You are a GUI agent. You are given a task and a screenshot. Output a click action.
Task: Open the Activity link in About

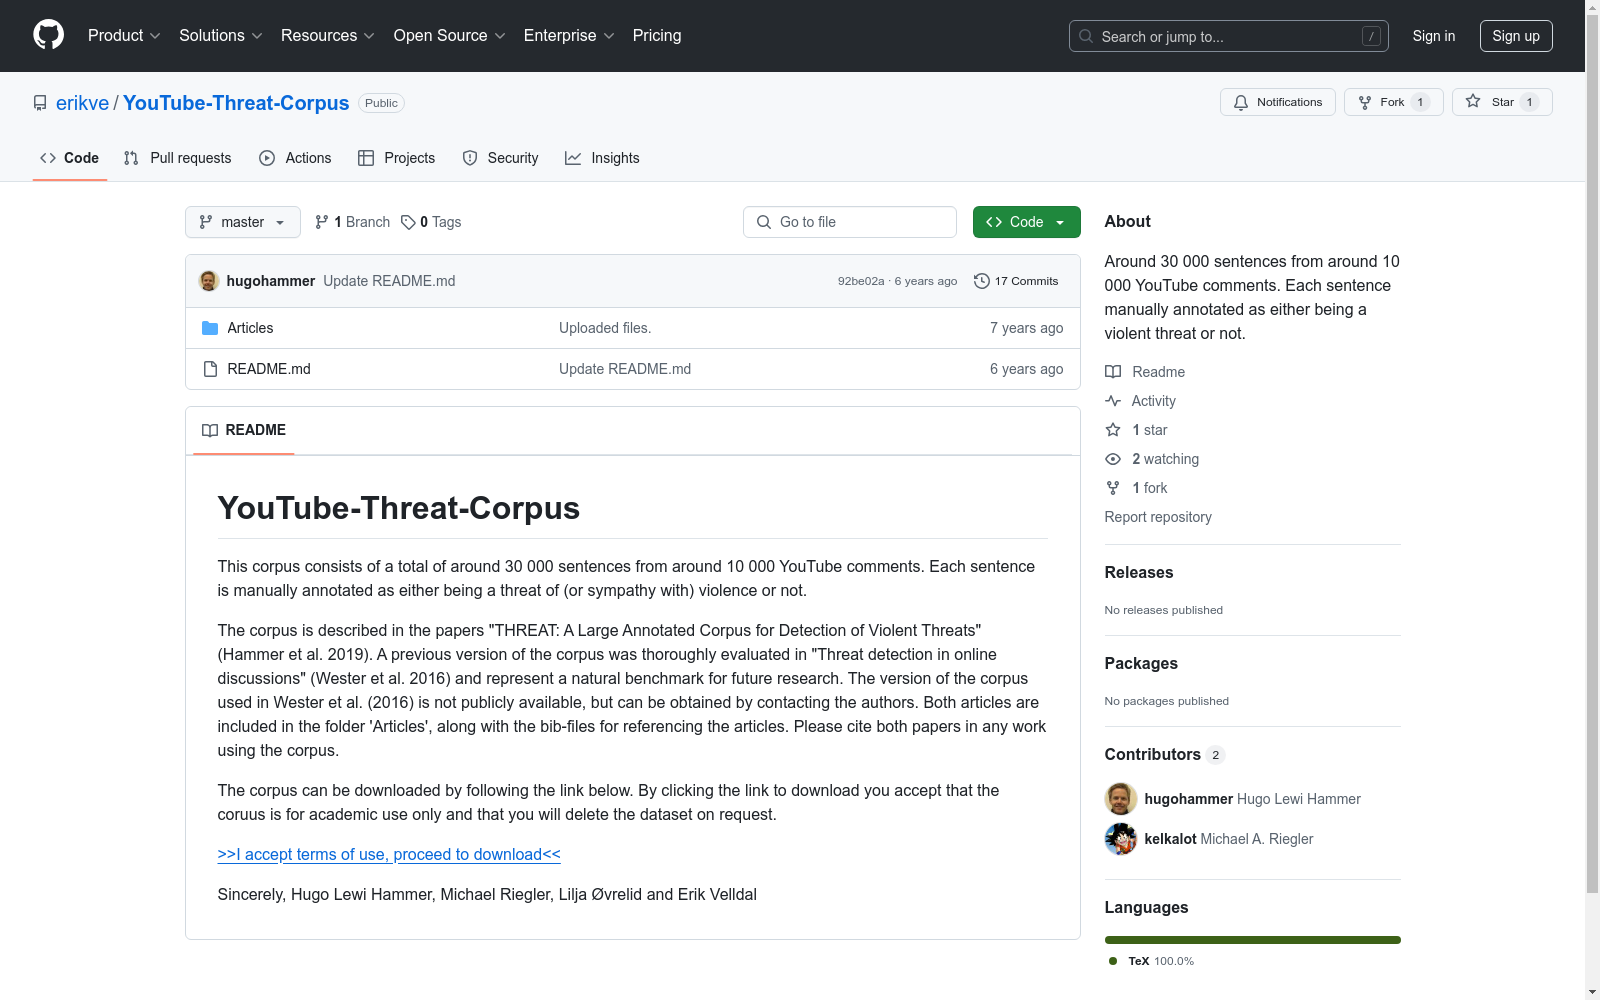click(x=1140, y=401)
